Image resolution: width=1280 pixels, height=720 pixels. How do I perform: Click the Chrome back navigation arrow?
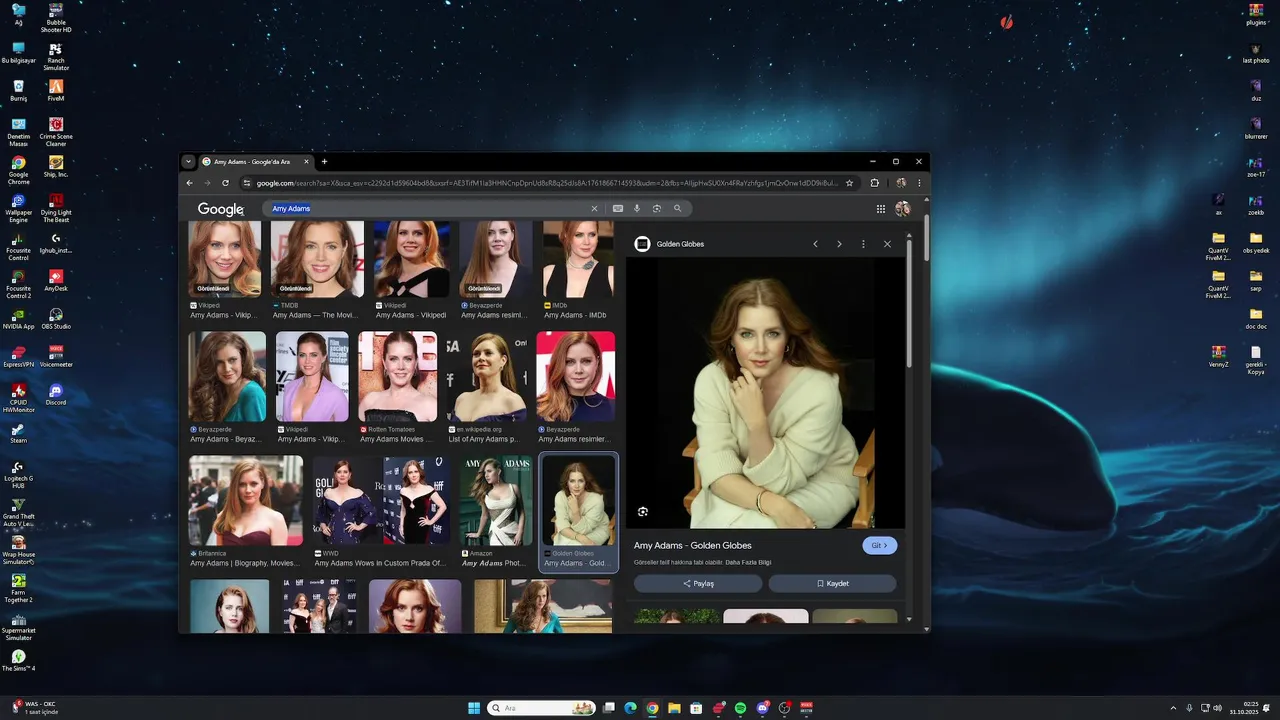pos(189,183)
